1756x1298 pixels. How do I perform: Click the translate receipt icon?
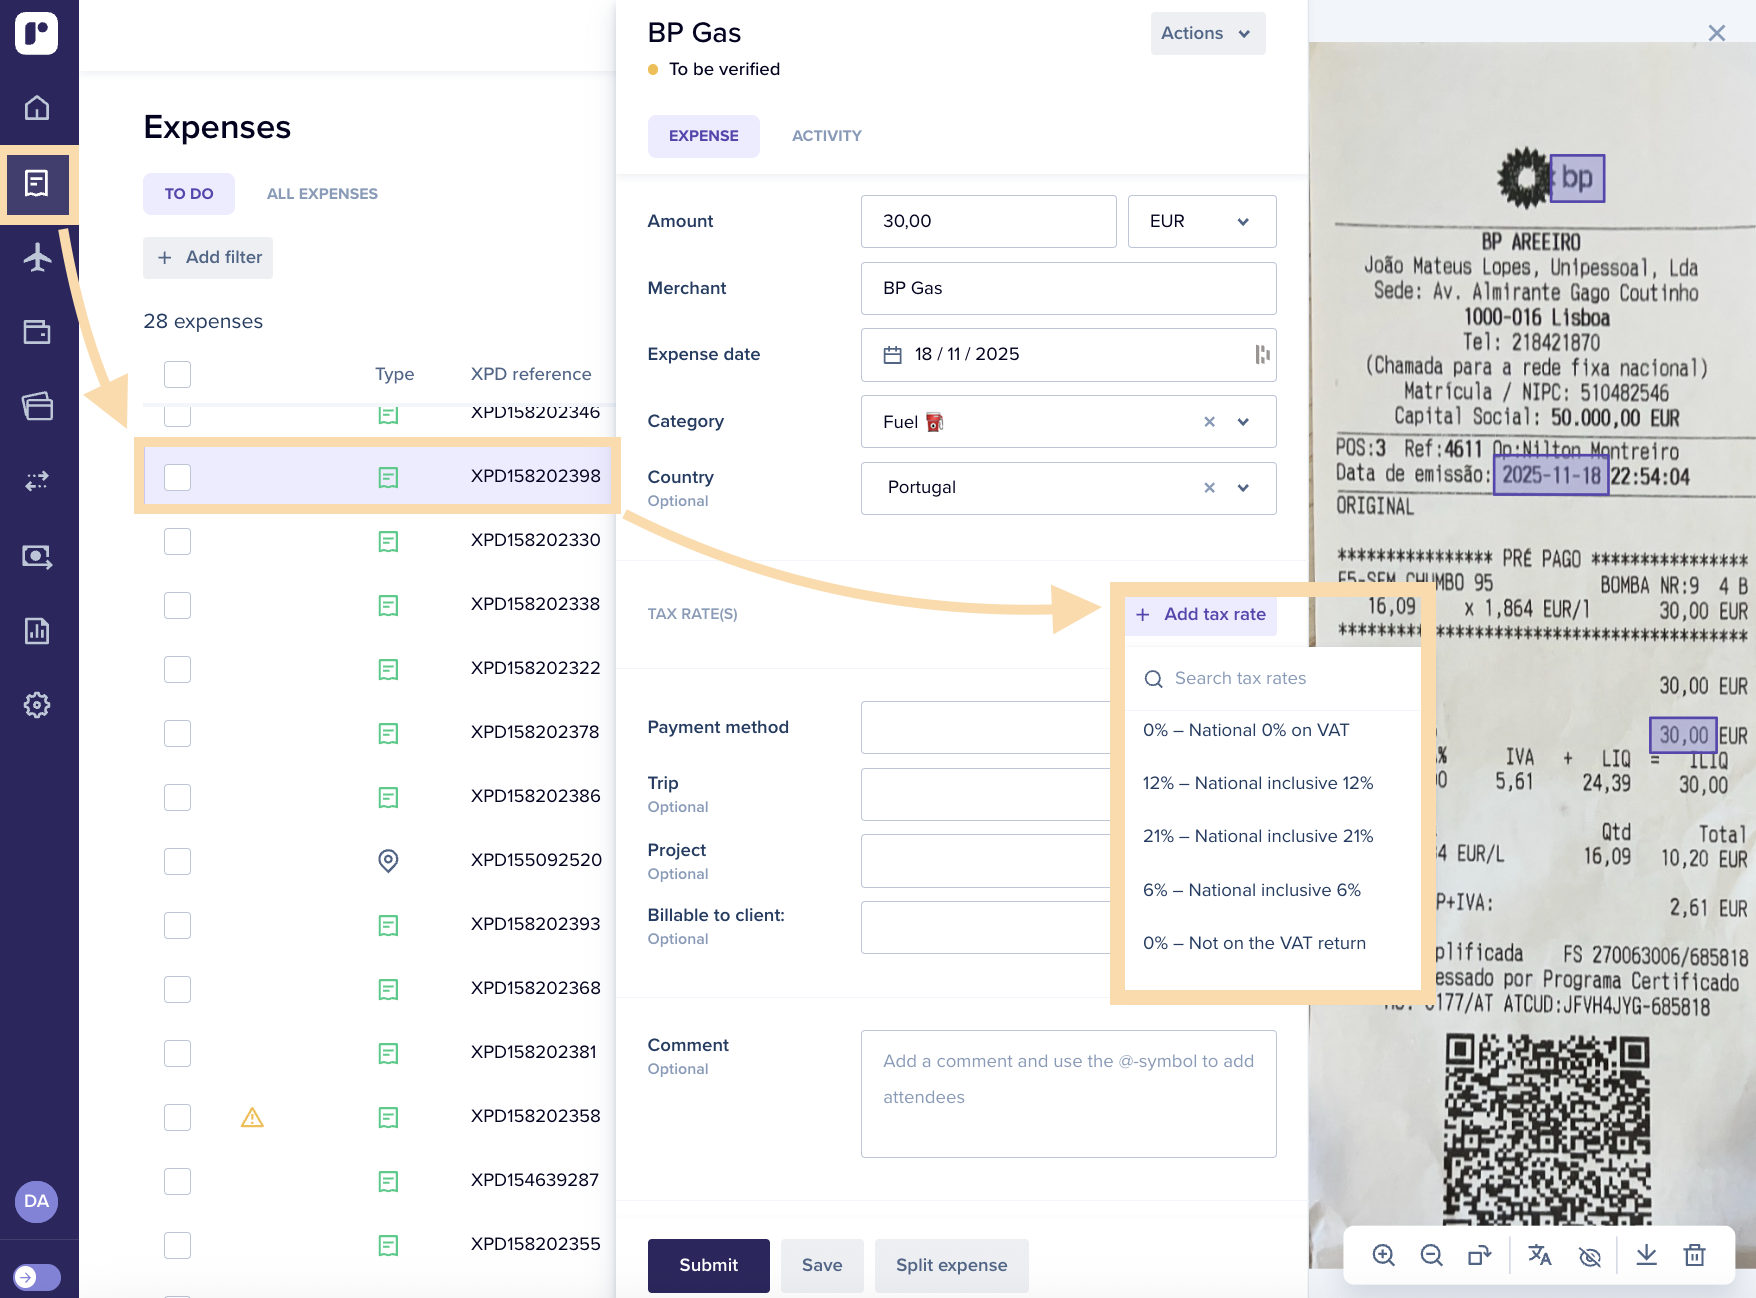(x=1540, y=1255)
